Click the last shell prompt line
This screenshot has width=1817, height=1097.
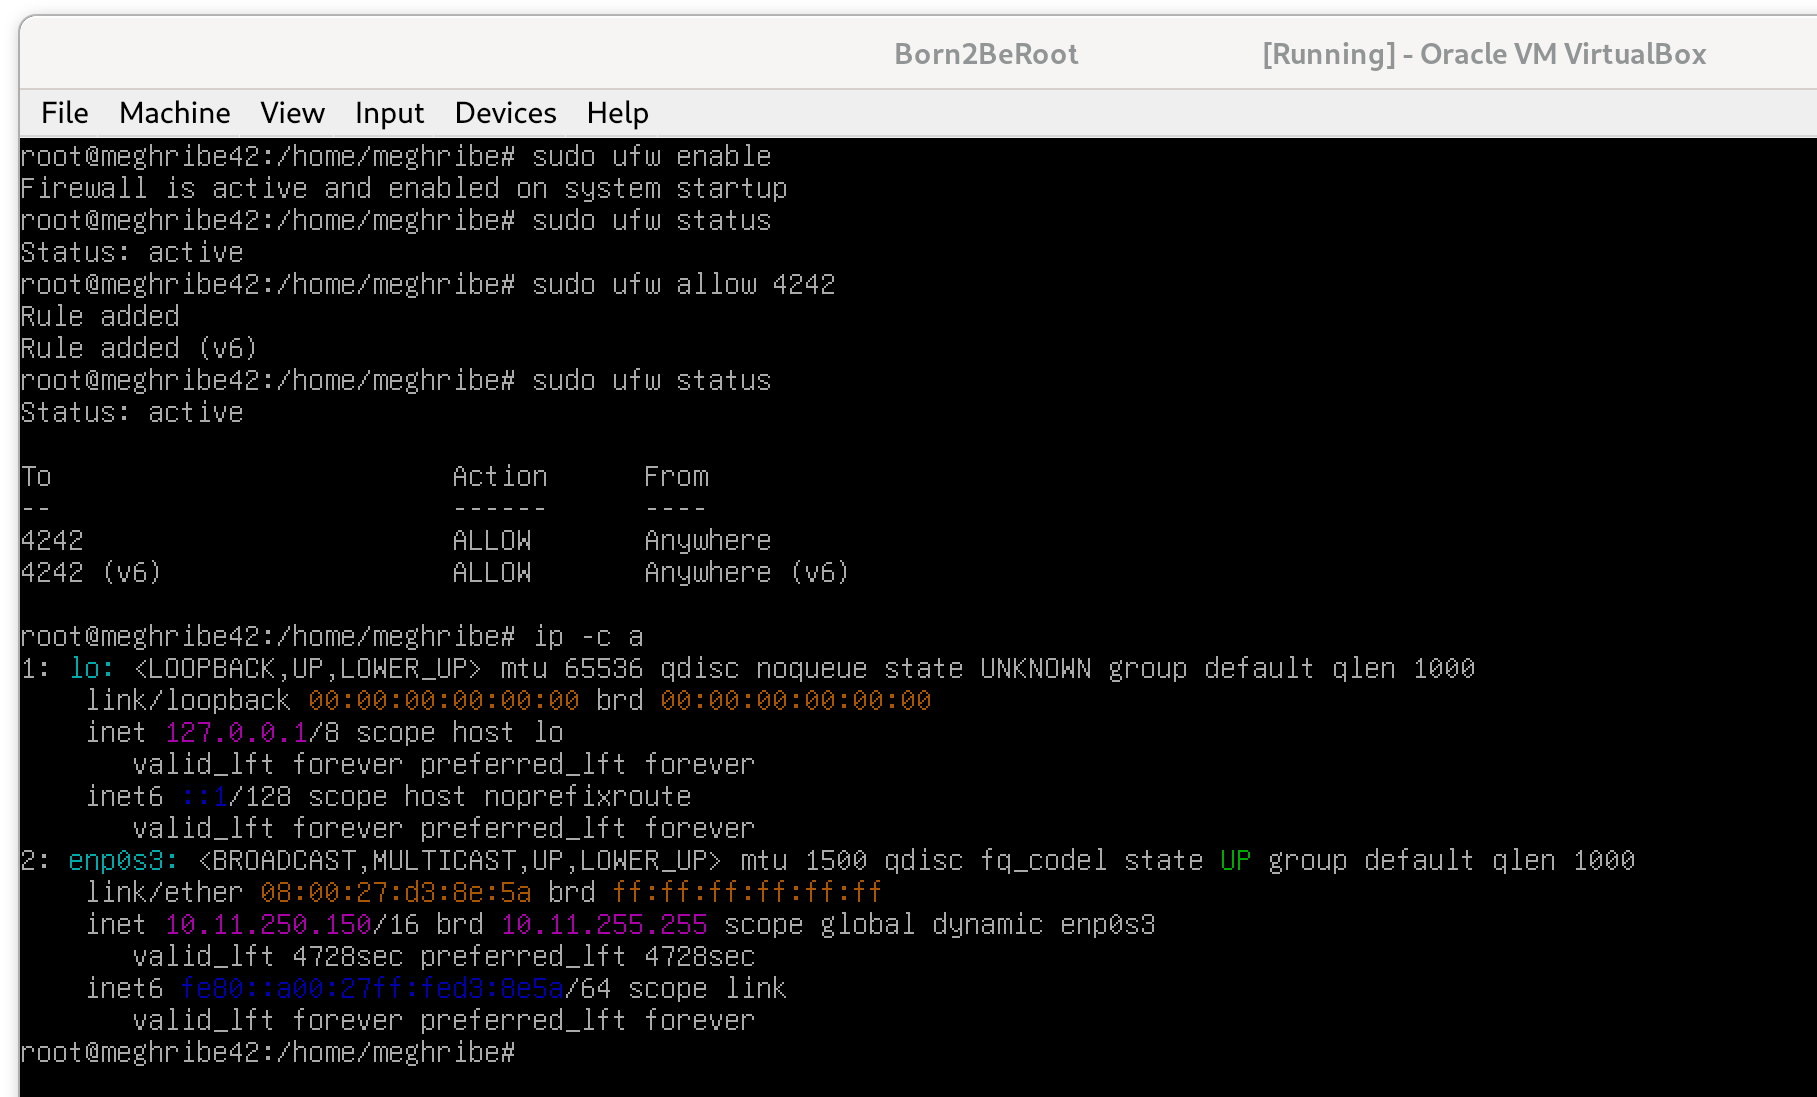[x=268, y=1053]
